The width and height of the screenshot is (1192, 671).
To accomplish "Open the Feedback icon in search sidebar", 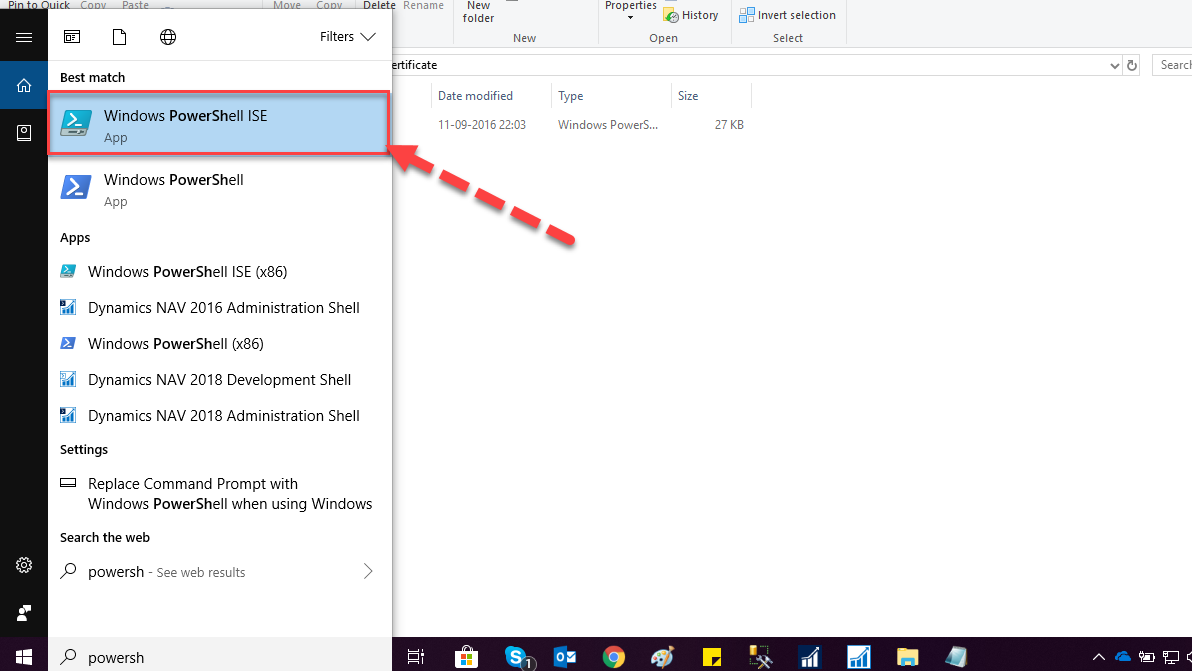I will [x=24, y=613].
